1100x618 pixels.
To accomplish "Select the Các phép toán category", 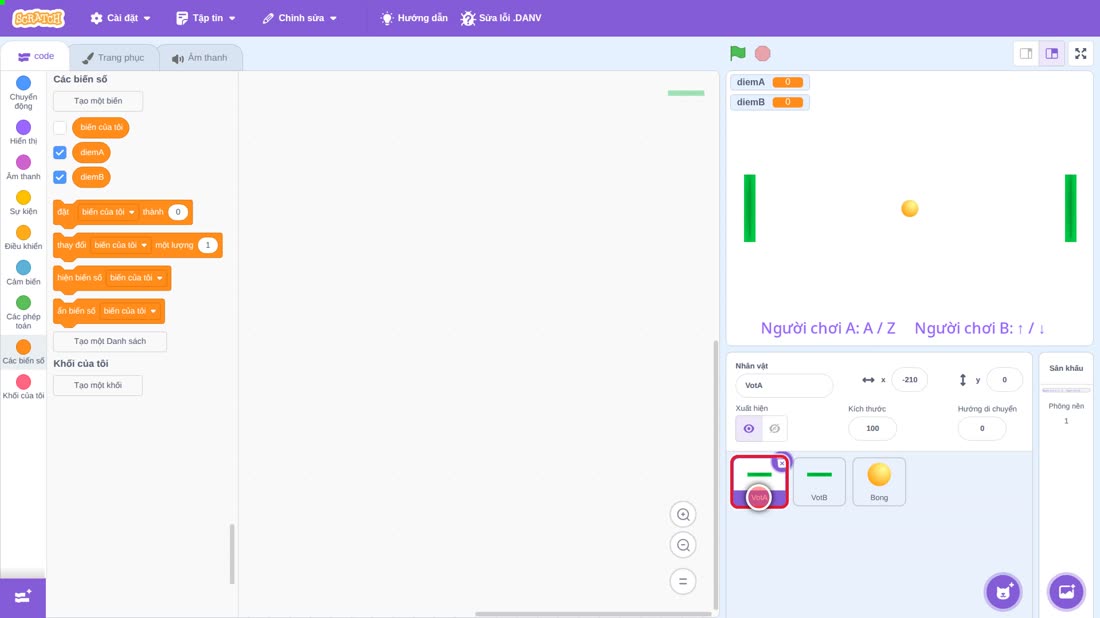I will coord(23,312).
